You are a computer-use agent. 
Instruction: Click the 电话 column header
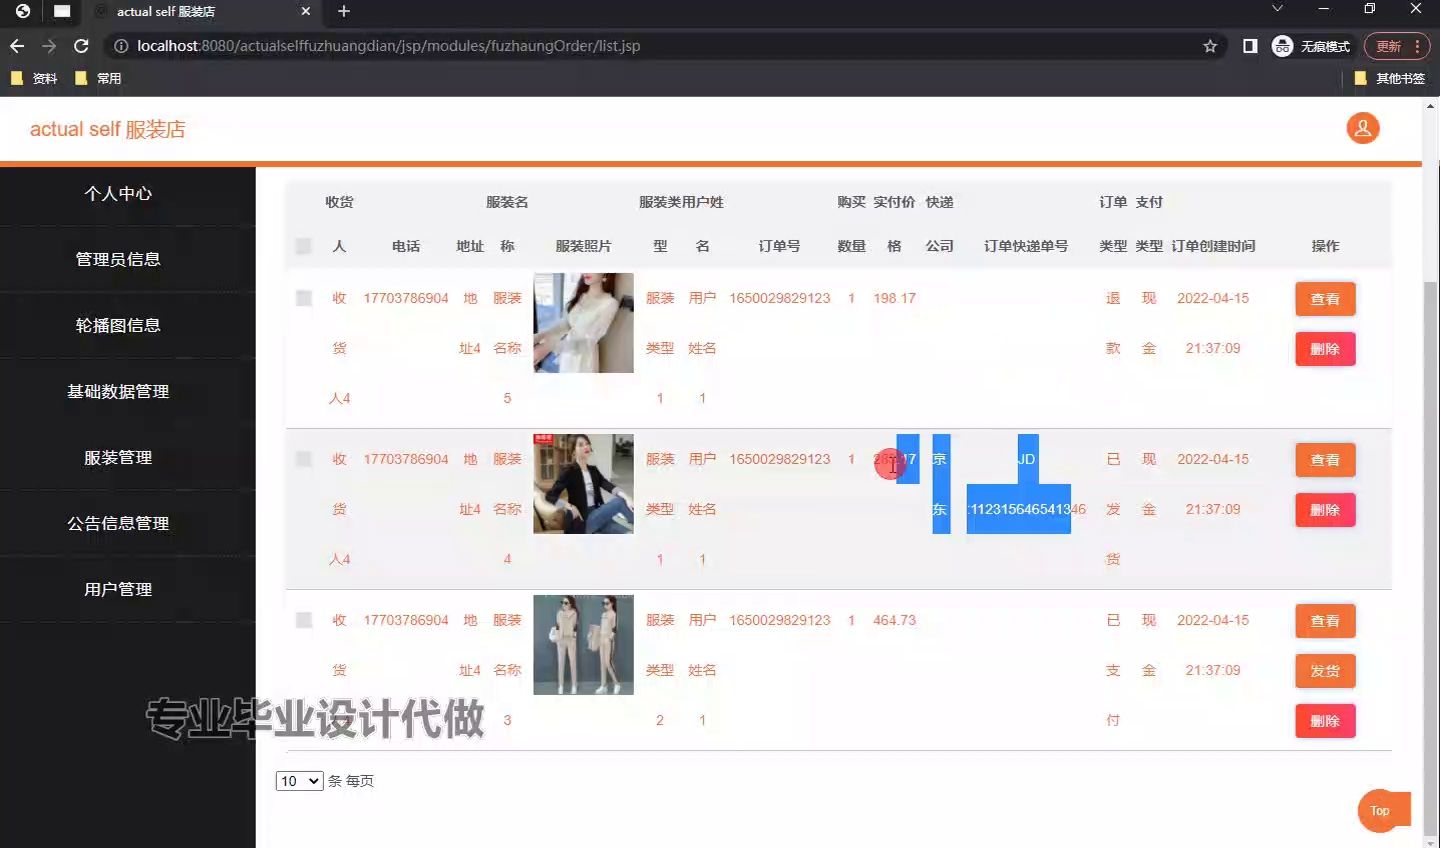click(406, 246)
